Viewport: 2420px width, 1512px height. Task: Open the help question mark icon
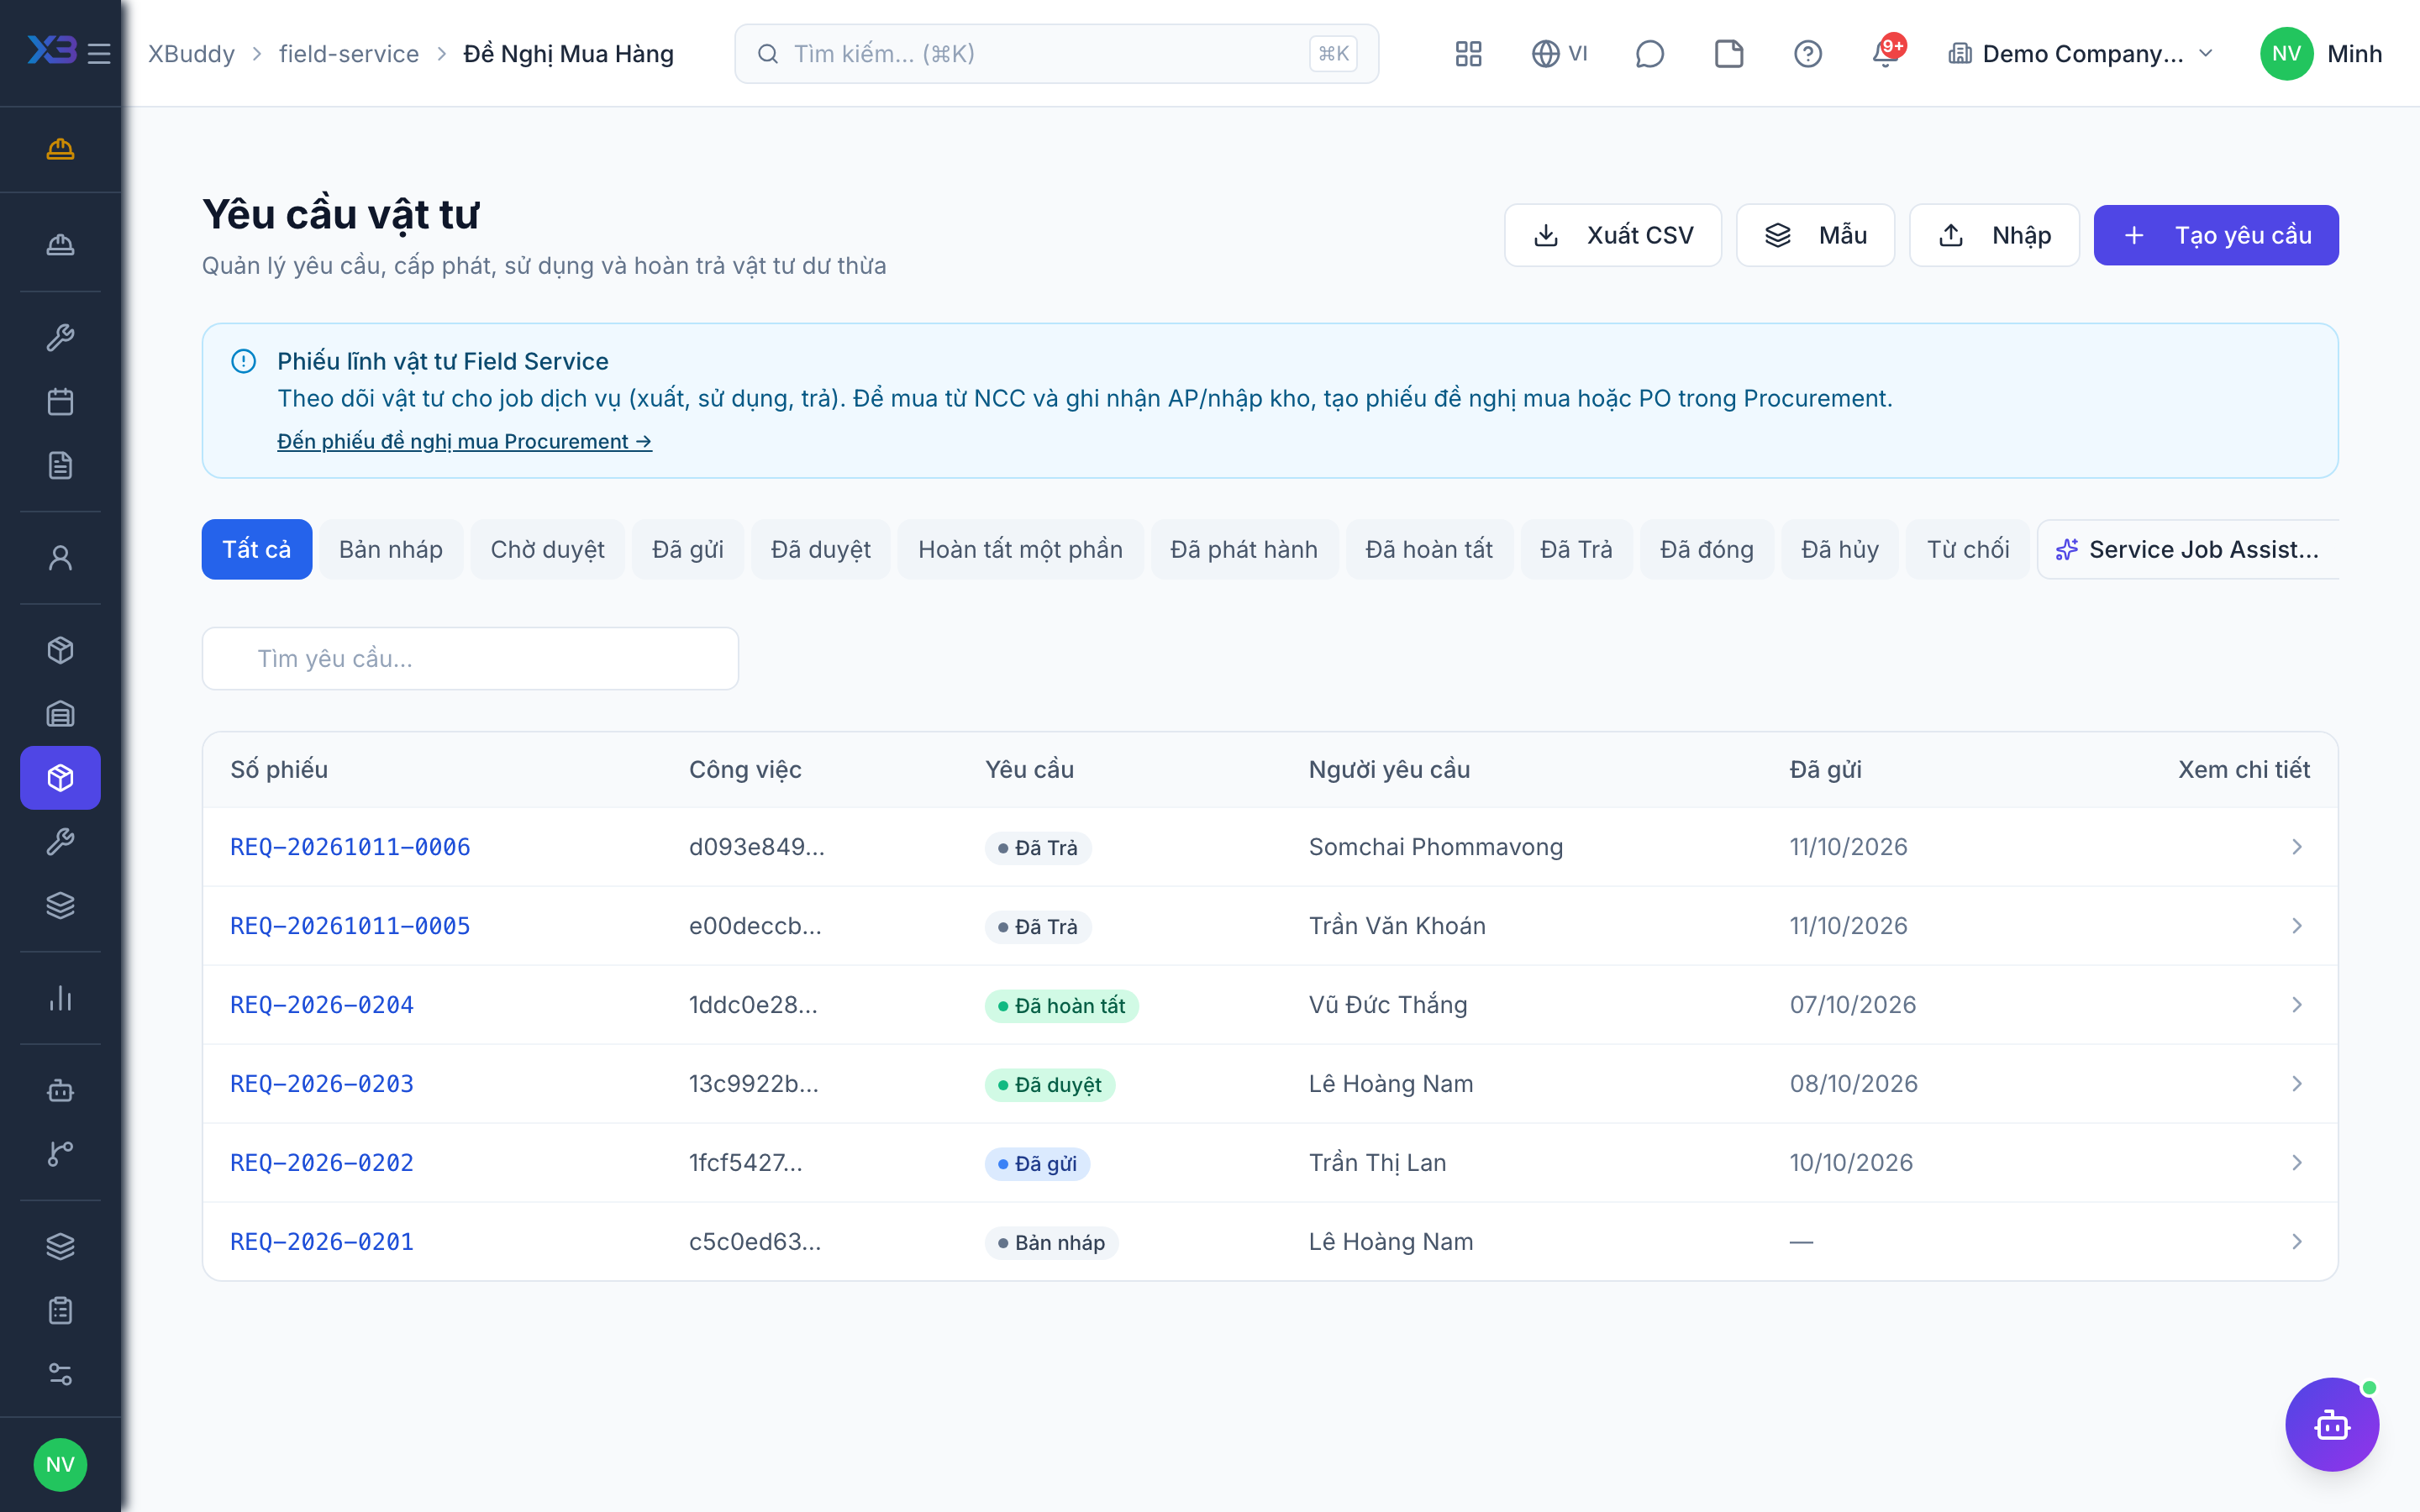pyautogui.click(x=1807, y=53)
